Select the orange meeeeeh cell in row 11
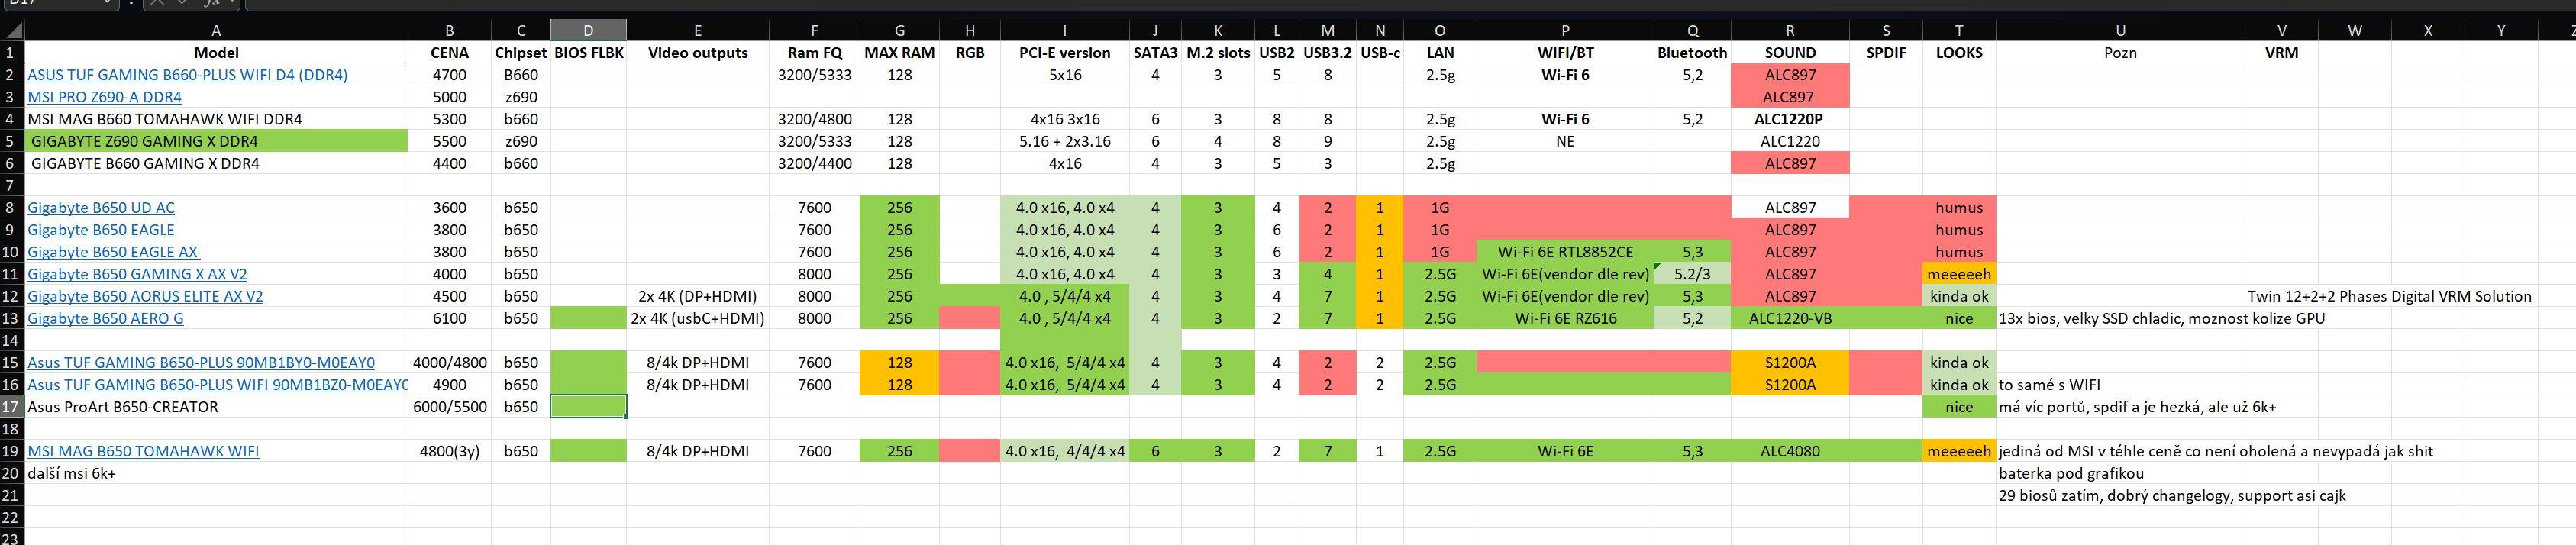This screenshot has height=545, width=2576. pyautogui.click(x=1959, y=274)
